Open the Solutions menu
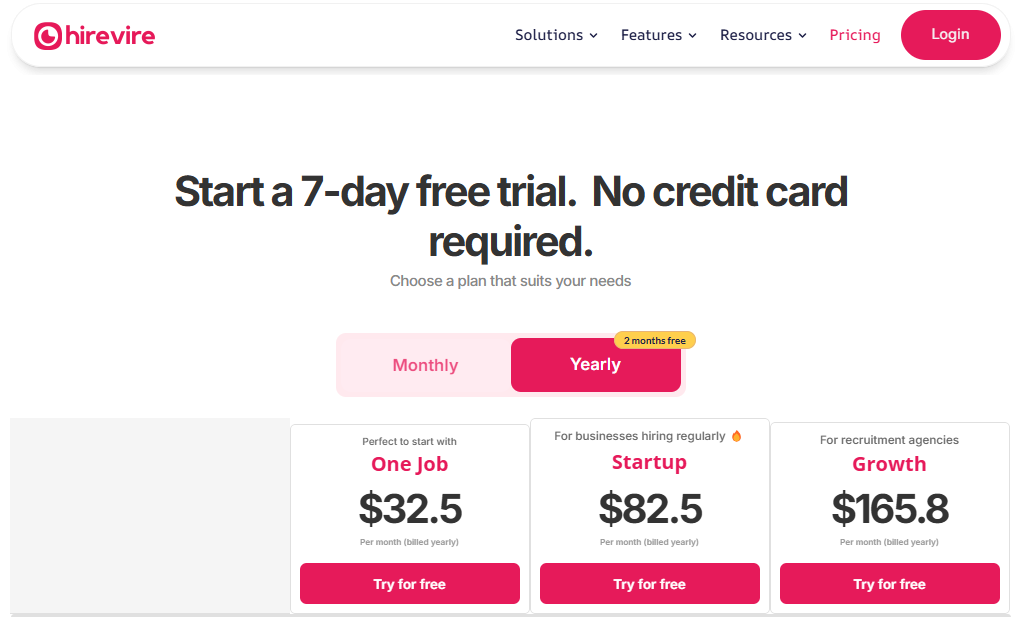The width and height of the screenshot is (1023, 617). click(x=549, y=35)
